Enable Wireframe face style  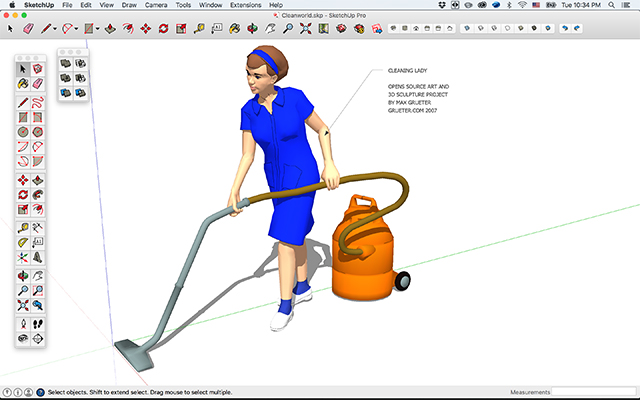(x=494, y=28)
